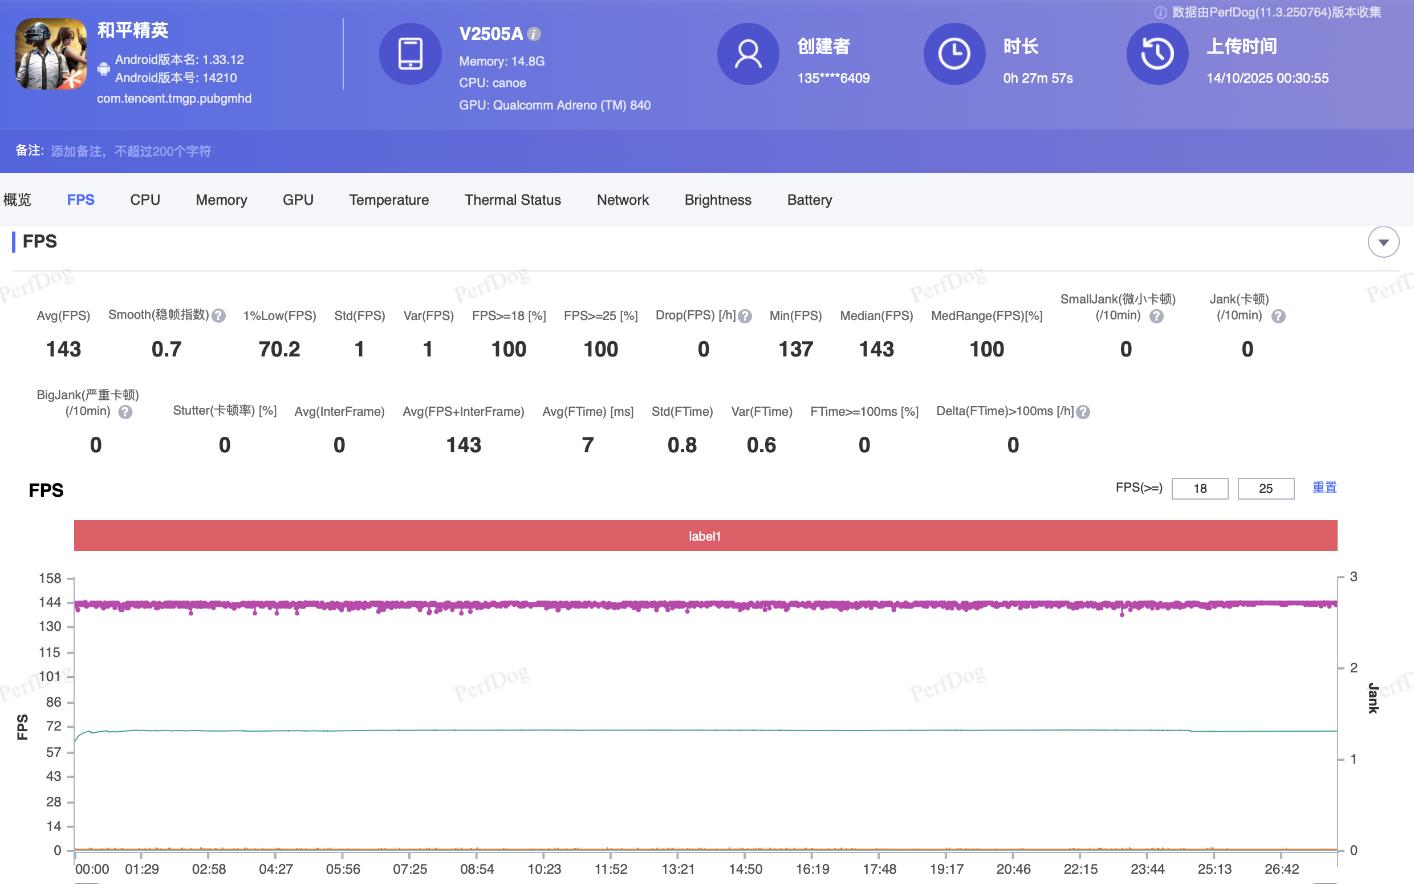Click help icon next to Drop(FPS)
This screenshot has width=1414, height=884.
pos(745,316)
